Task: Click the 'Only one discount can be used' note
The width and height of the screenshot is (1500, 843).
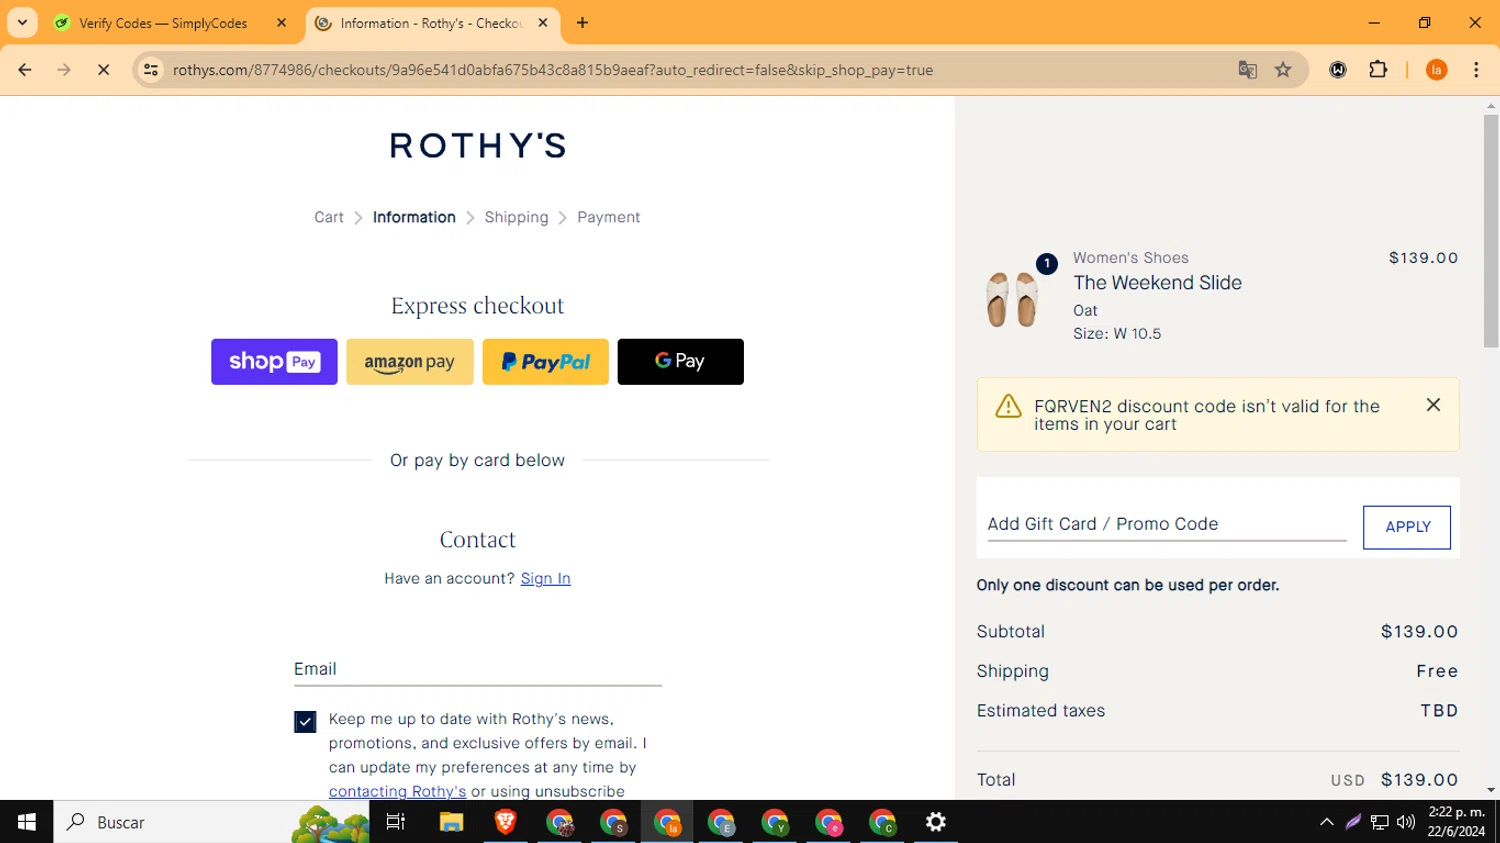Action: [x=1128, y=585]
